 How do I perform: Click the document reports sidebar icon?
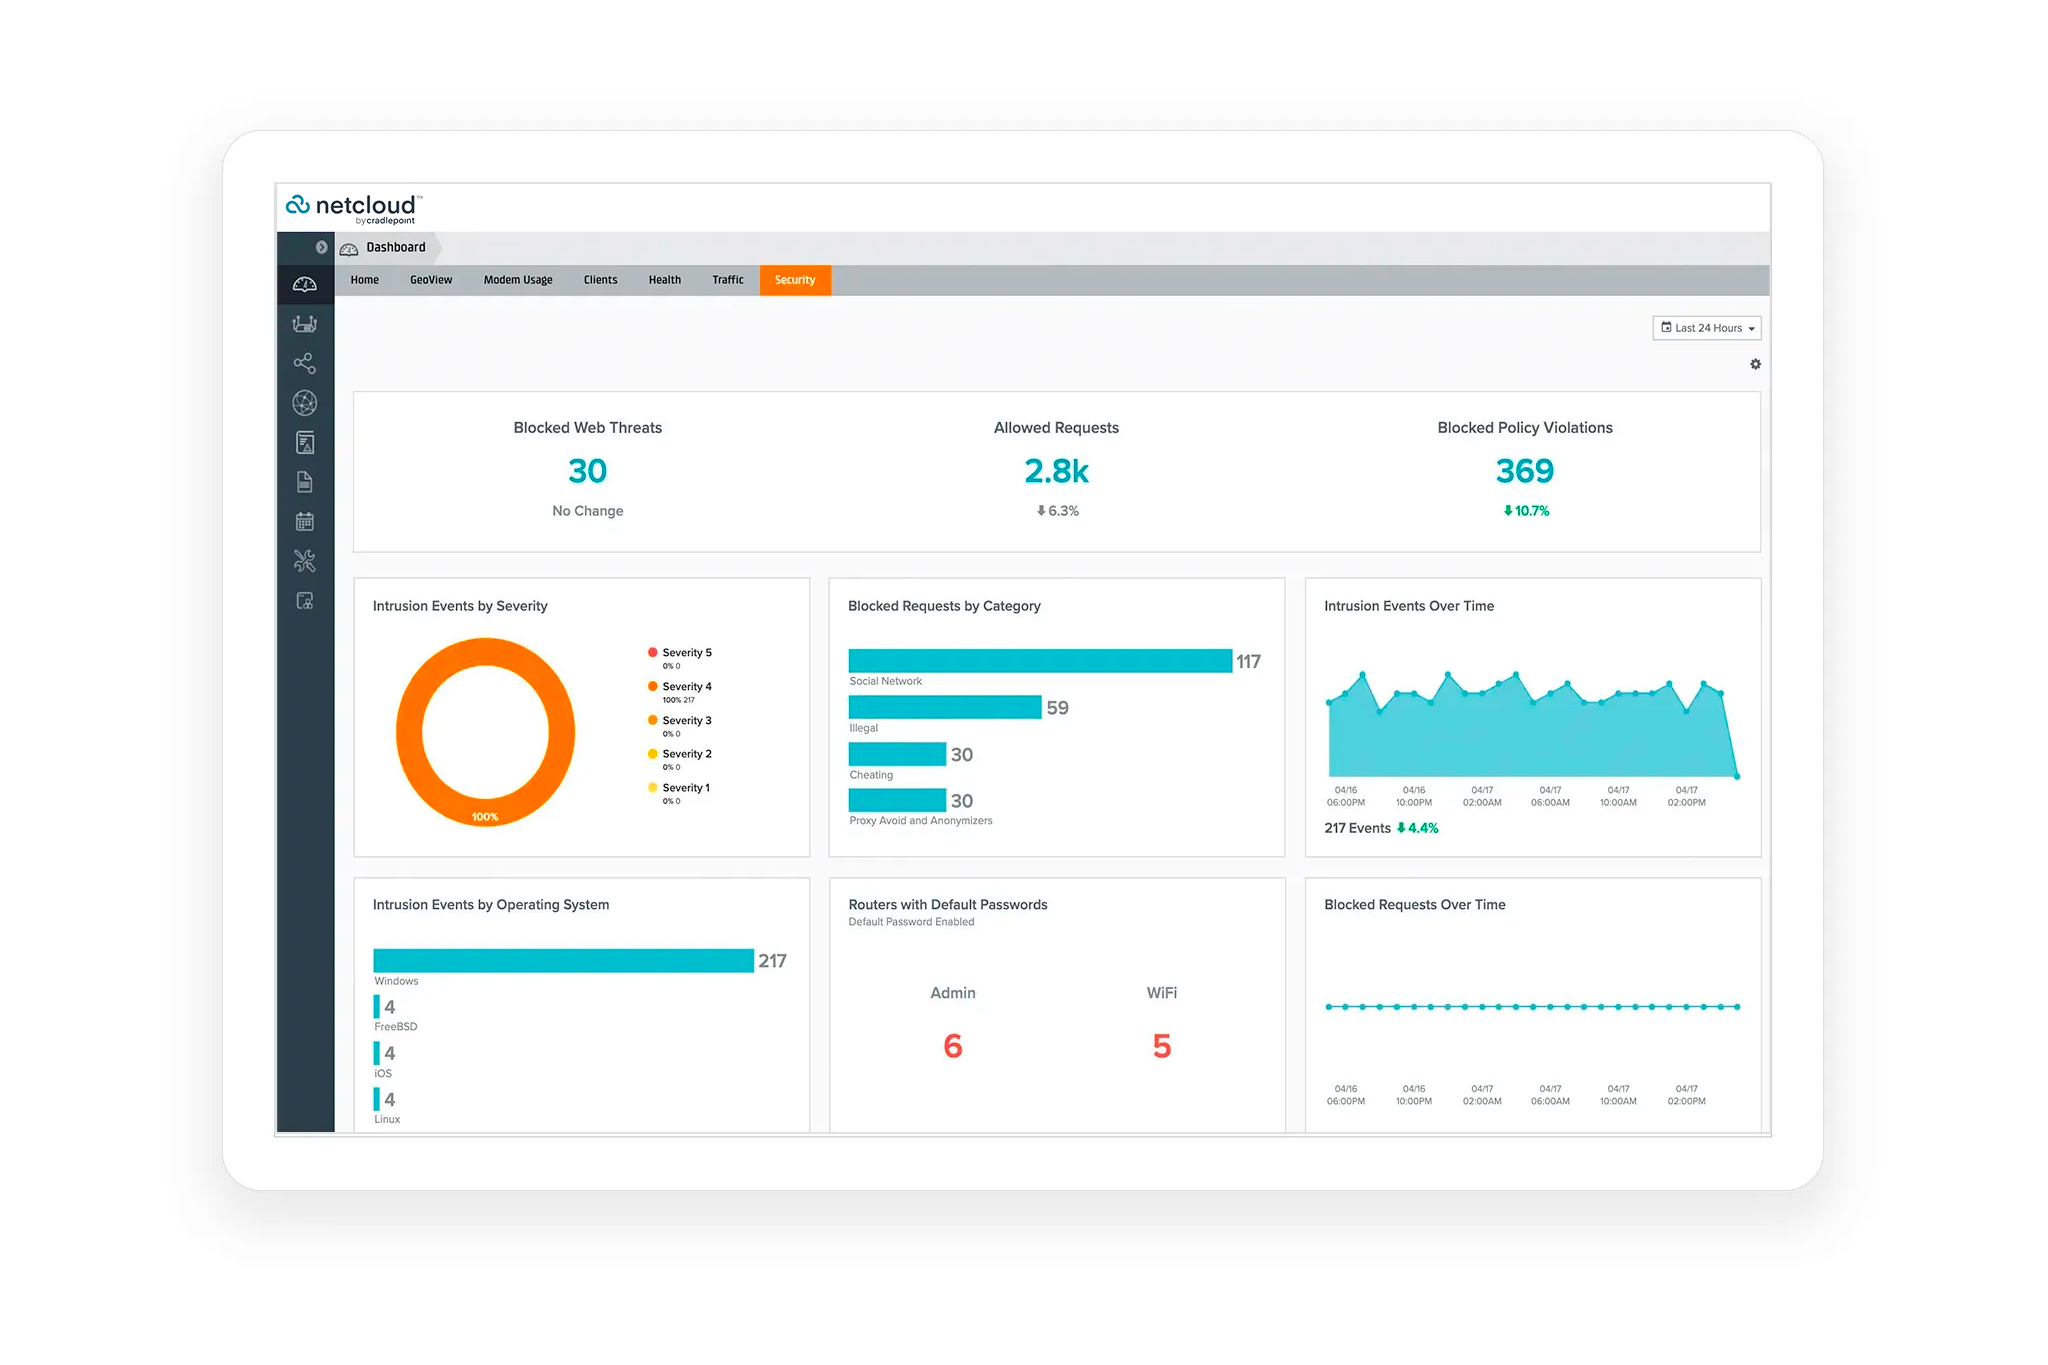coord(304,482)
